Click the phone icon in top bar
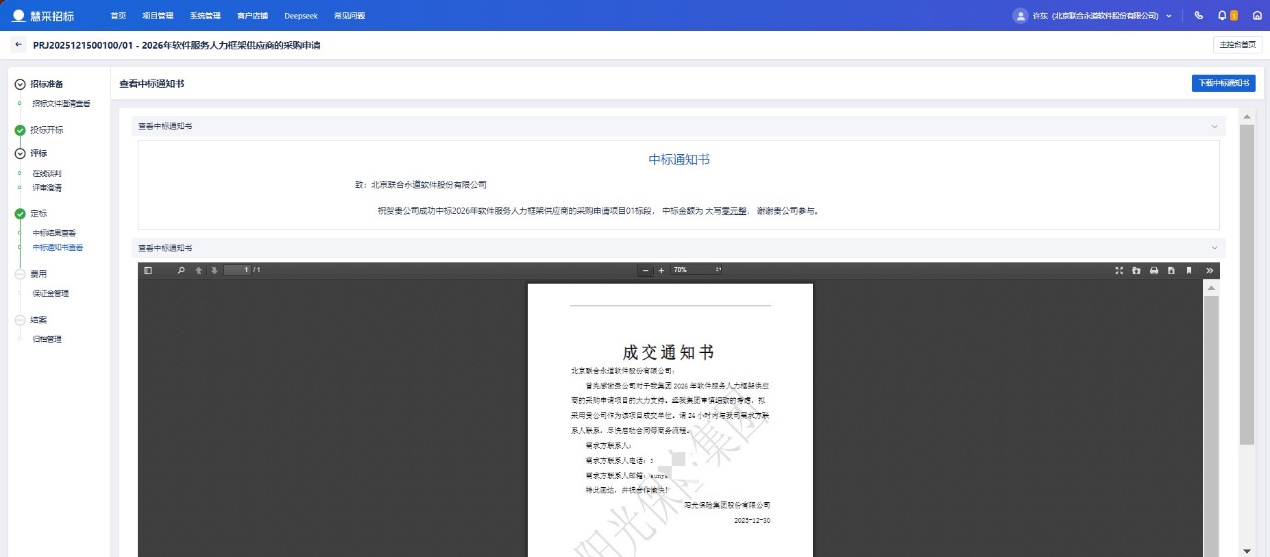The width and height of the screenshot is (1270, 557). point(1199,15)
